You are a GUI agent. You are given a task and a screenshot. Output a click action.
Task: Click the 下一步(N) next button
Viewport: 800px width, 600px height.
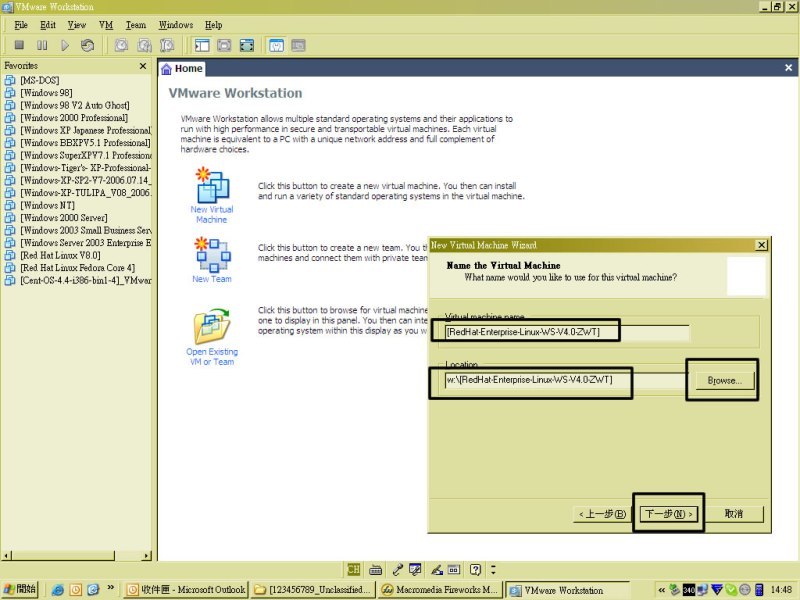pyautogui.click(x=669, y=514)
